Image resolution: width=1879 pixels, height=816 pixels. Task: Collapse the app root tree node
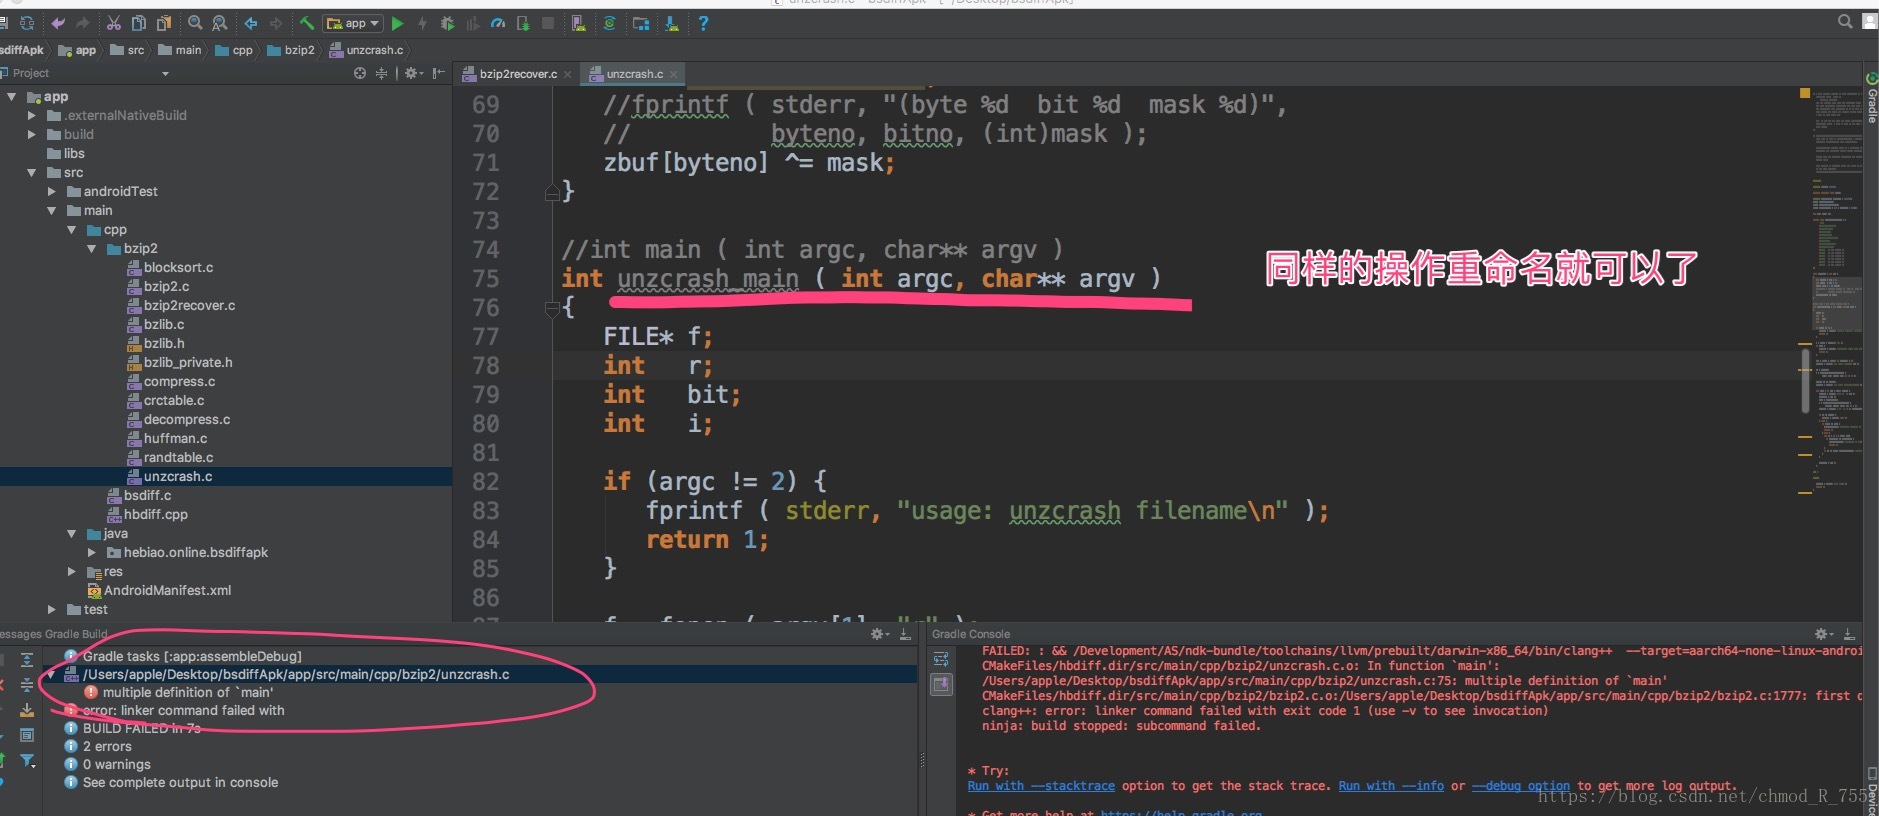[12, 97]
